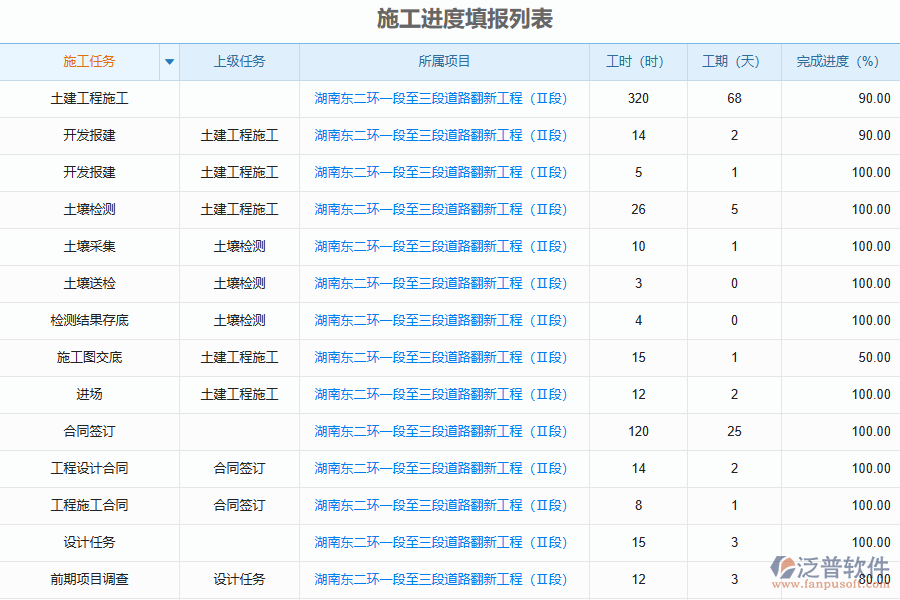Open project link in the 土壤采集 row
This screenshot has height=600, width=900.
tap(441, 246)
